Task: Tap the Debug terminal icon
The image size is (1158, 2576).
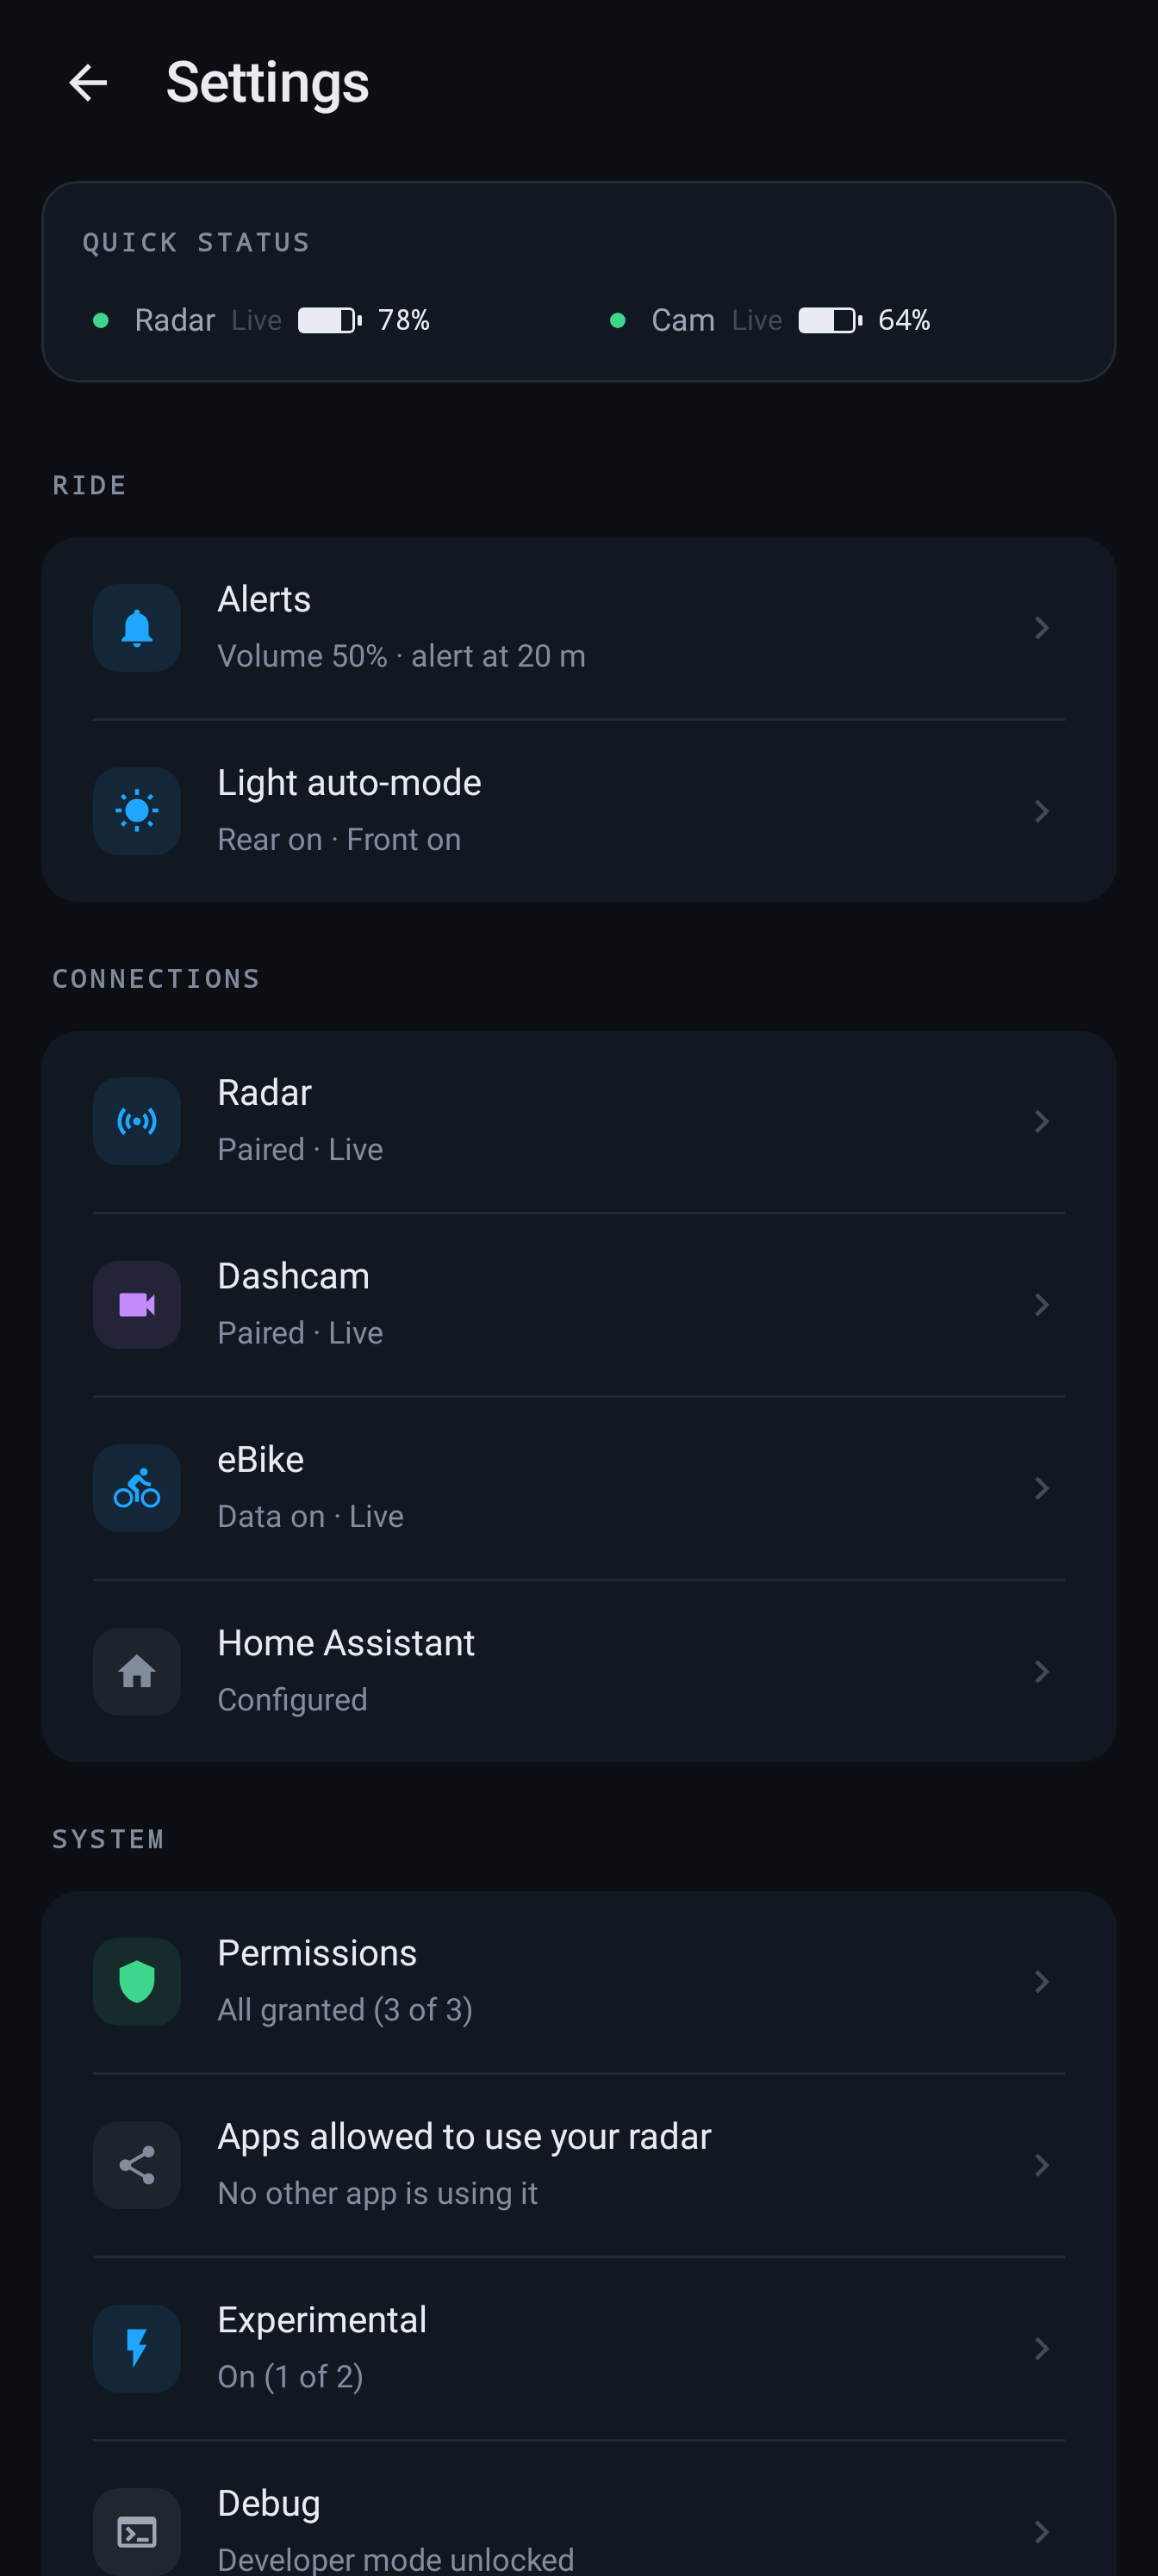Action: tap(137, 2532)
